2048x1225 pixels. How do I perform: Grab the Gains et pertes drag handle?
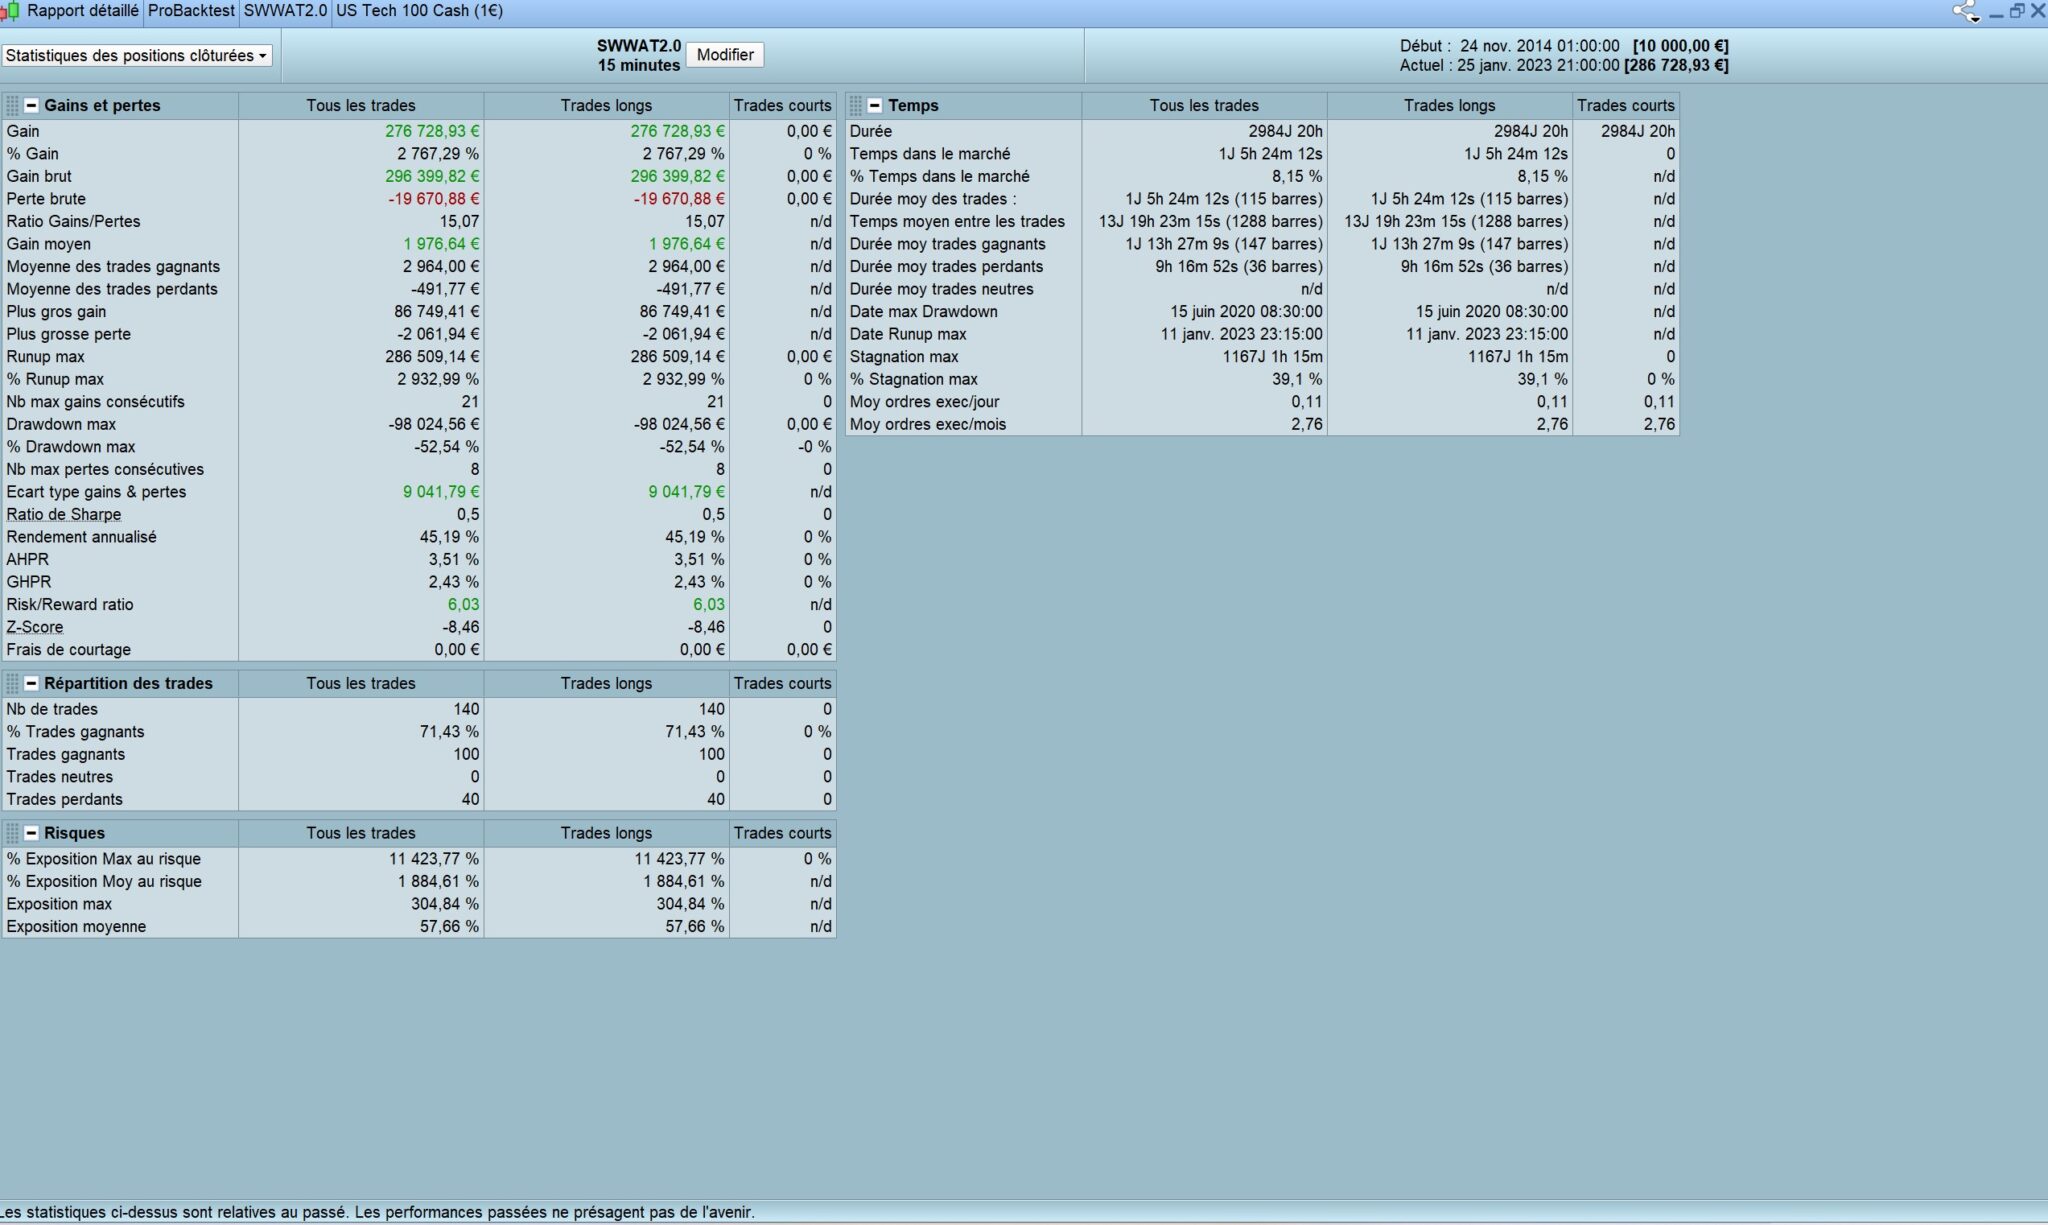point(13,106)
